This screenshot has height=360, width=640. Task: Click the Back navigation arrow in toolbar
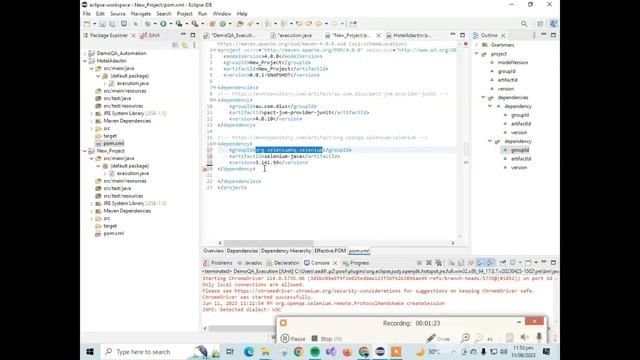pyautogui.click(x=319, y=24)
